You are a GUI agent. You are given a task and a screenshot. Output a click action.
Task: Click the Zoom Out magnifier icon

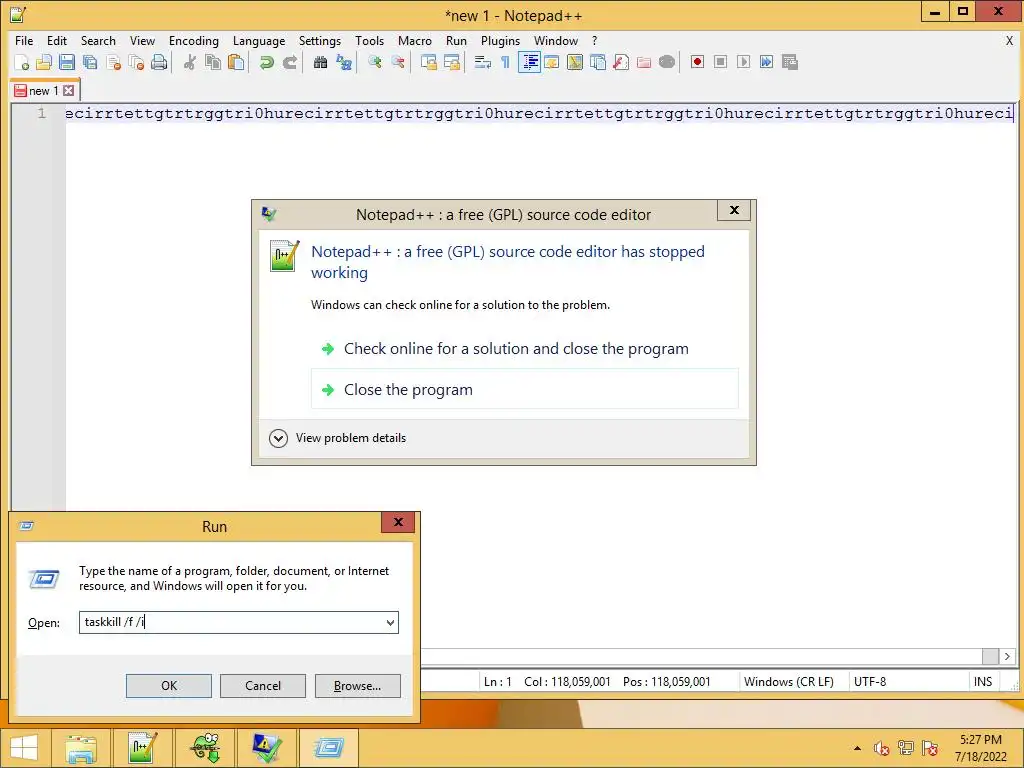[398, 63]
